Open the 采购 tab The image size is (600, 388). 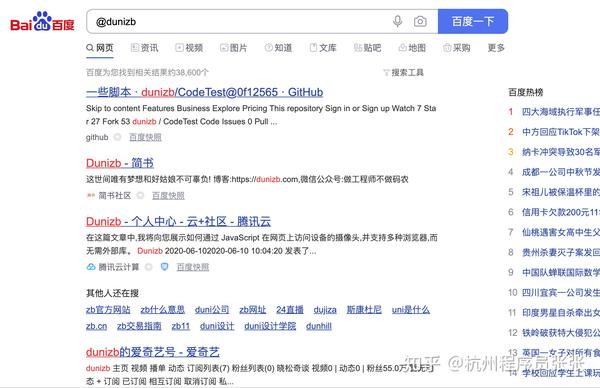coord(457,48)
